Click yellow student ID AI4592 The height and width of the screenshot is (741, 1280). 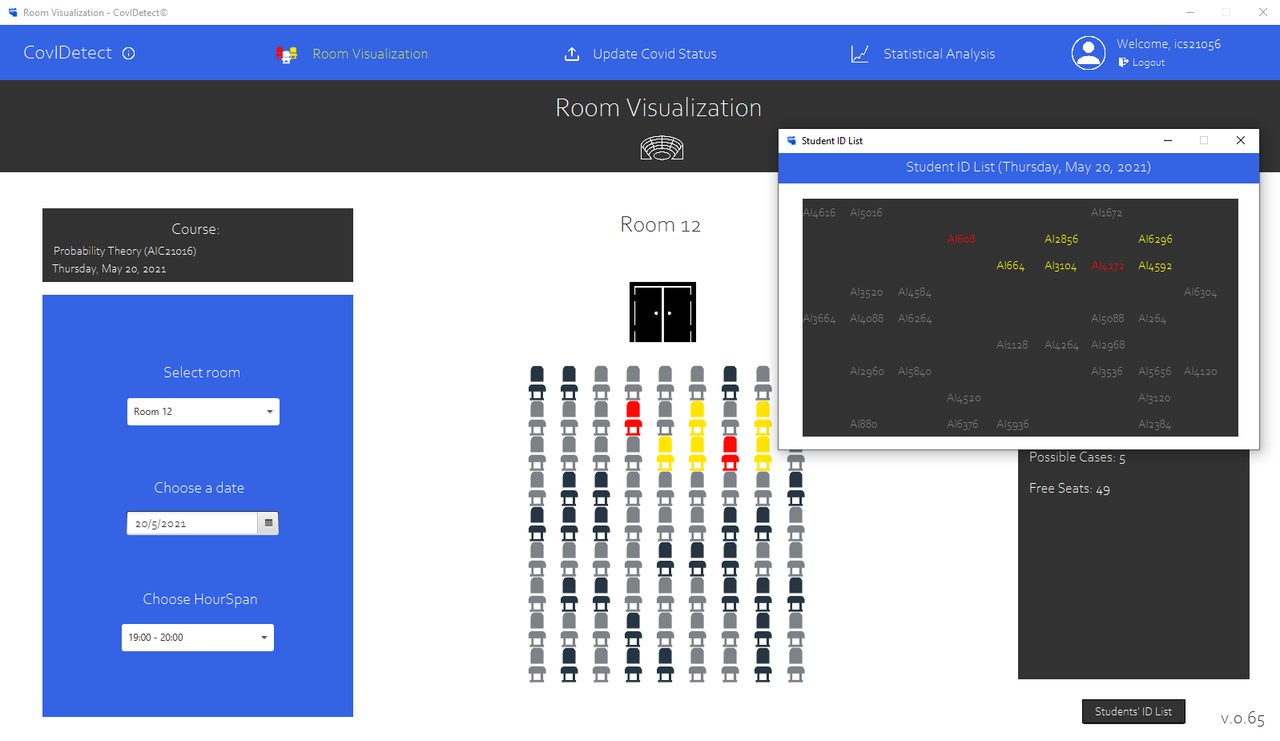(x=1155, y=266)
